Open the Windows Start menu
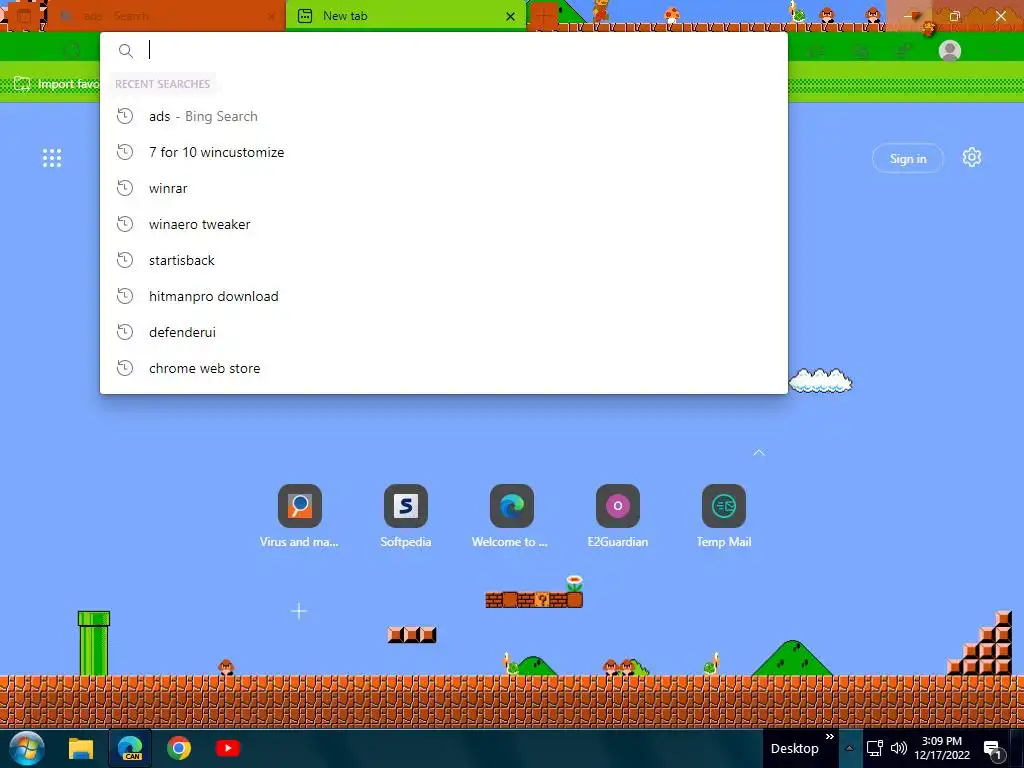The image size is (1024, 768). coord(27,748)
